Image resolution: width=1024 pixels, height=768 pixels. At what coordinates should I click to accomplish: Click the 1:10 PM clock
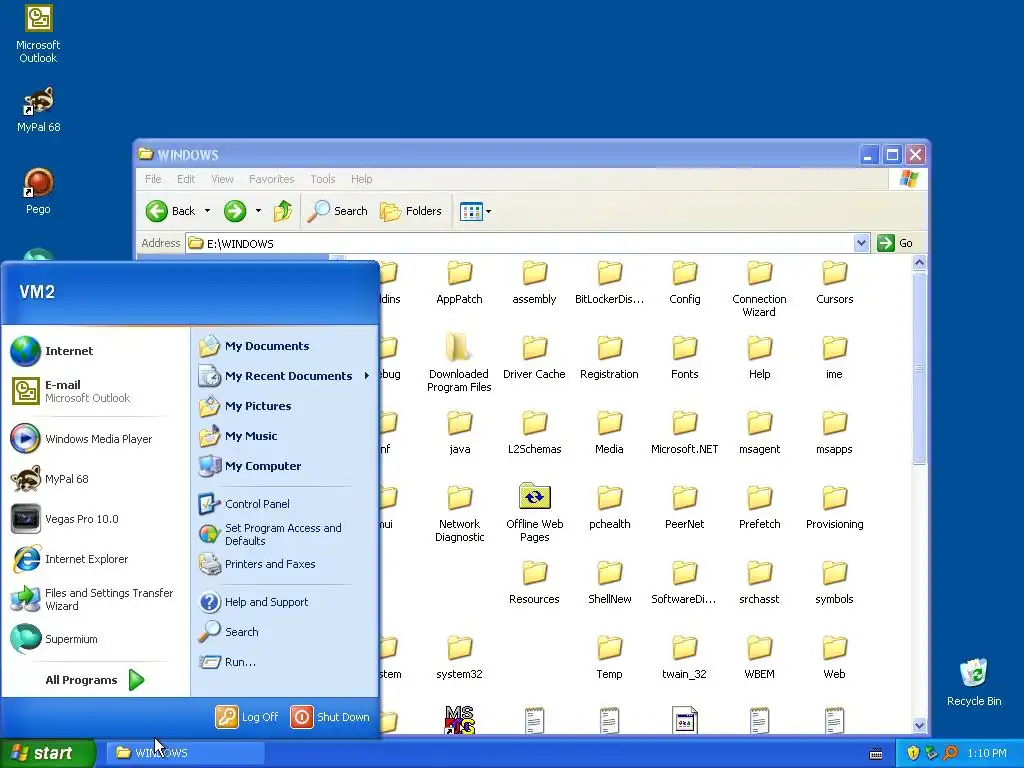pos(987,753)
